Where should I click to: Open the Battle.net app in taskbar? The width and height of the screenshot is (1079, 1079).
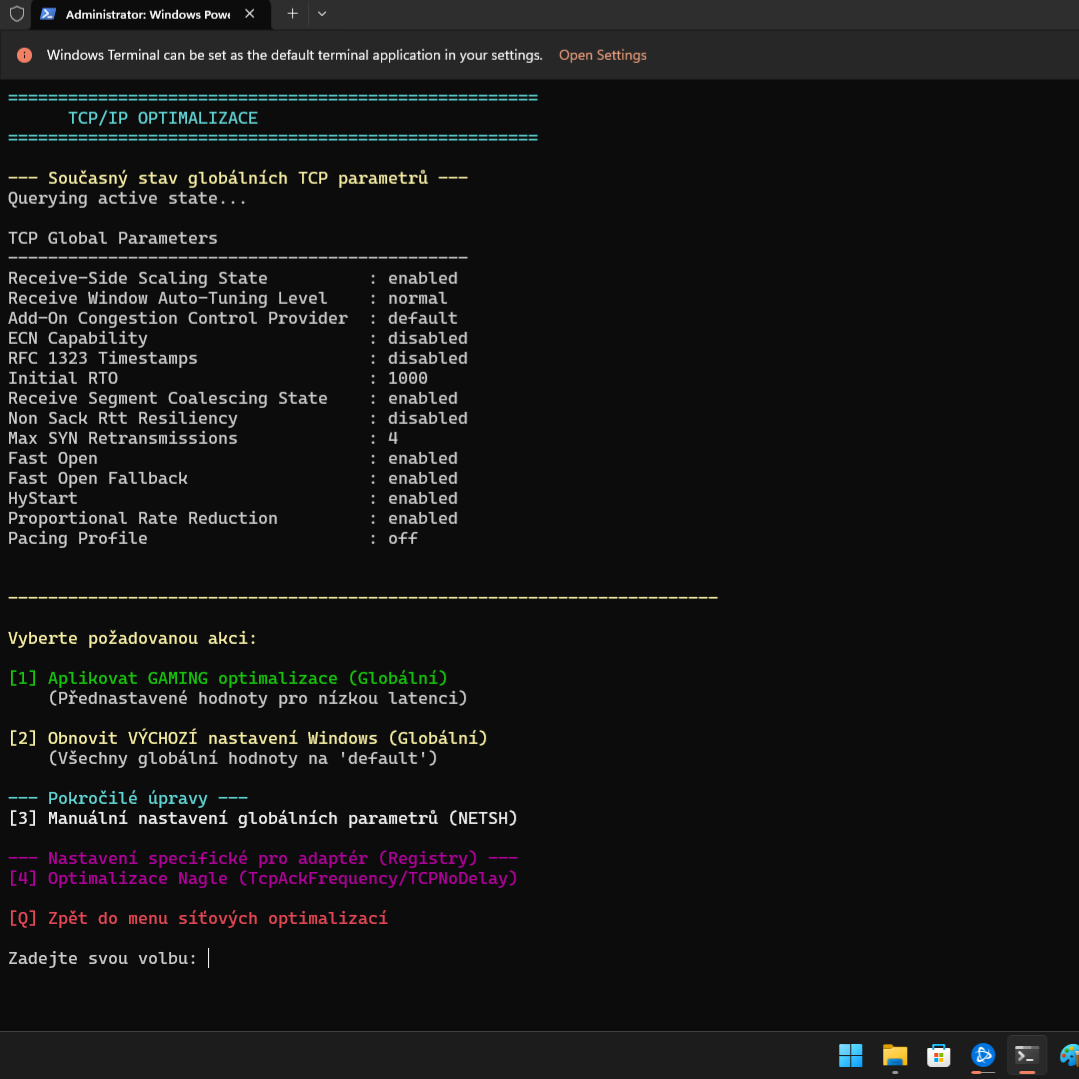tap(982, 1055)
